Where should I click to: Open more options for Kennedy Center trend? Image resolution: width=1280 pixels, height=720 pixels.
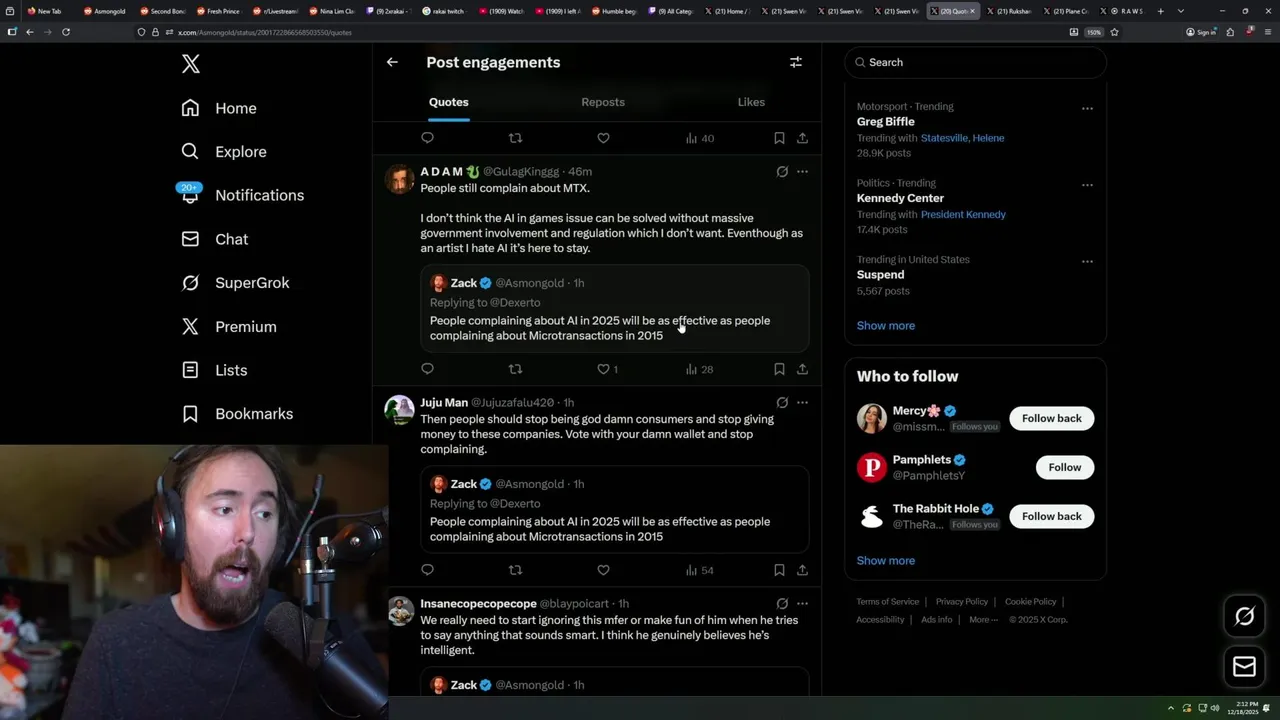[1087, 185]
